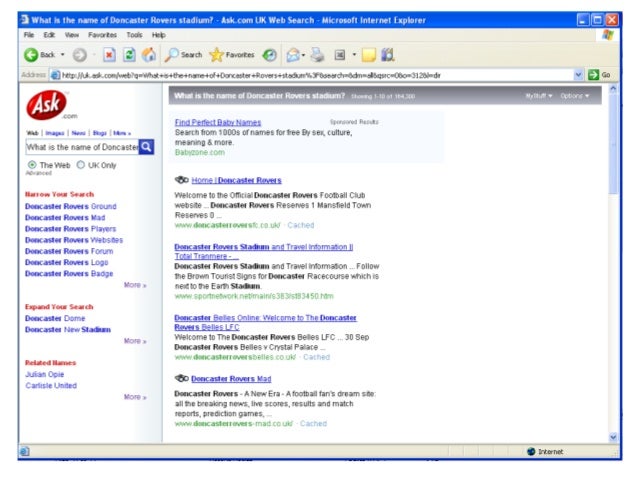Open 'Doncaster Rovers Ground' narrowed search link
638x479 pixels.
[70, 206]
